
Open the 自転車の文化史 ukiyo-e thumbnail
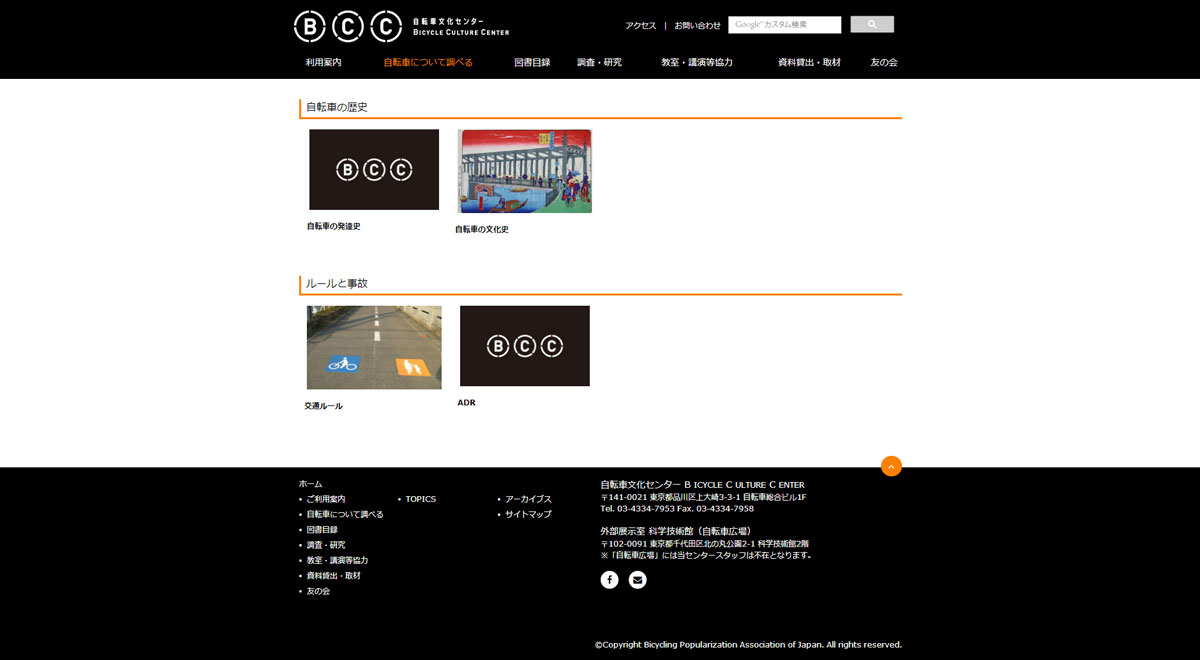tap(524, 171)
